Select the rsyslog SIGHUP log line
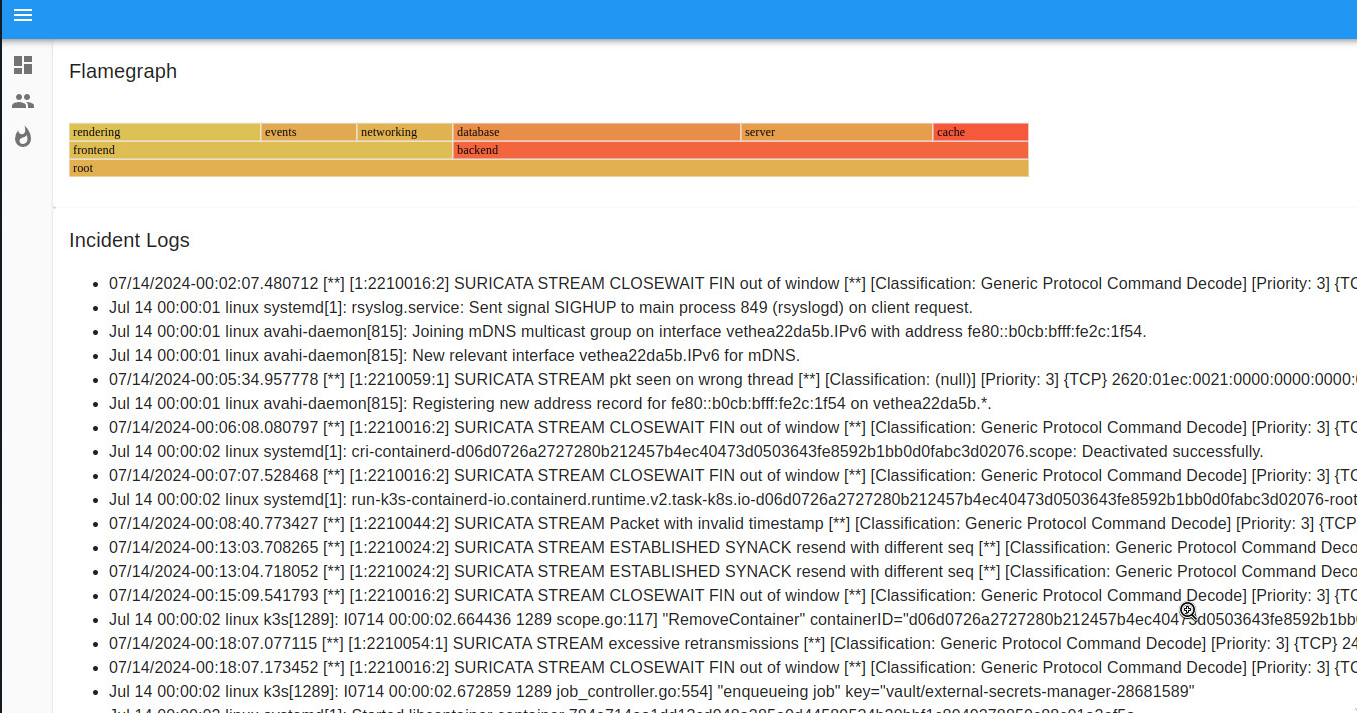 540,307
